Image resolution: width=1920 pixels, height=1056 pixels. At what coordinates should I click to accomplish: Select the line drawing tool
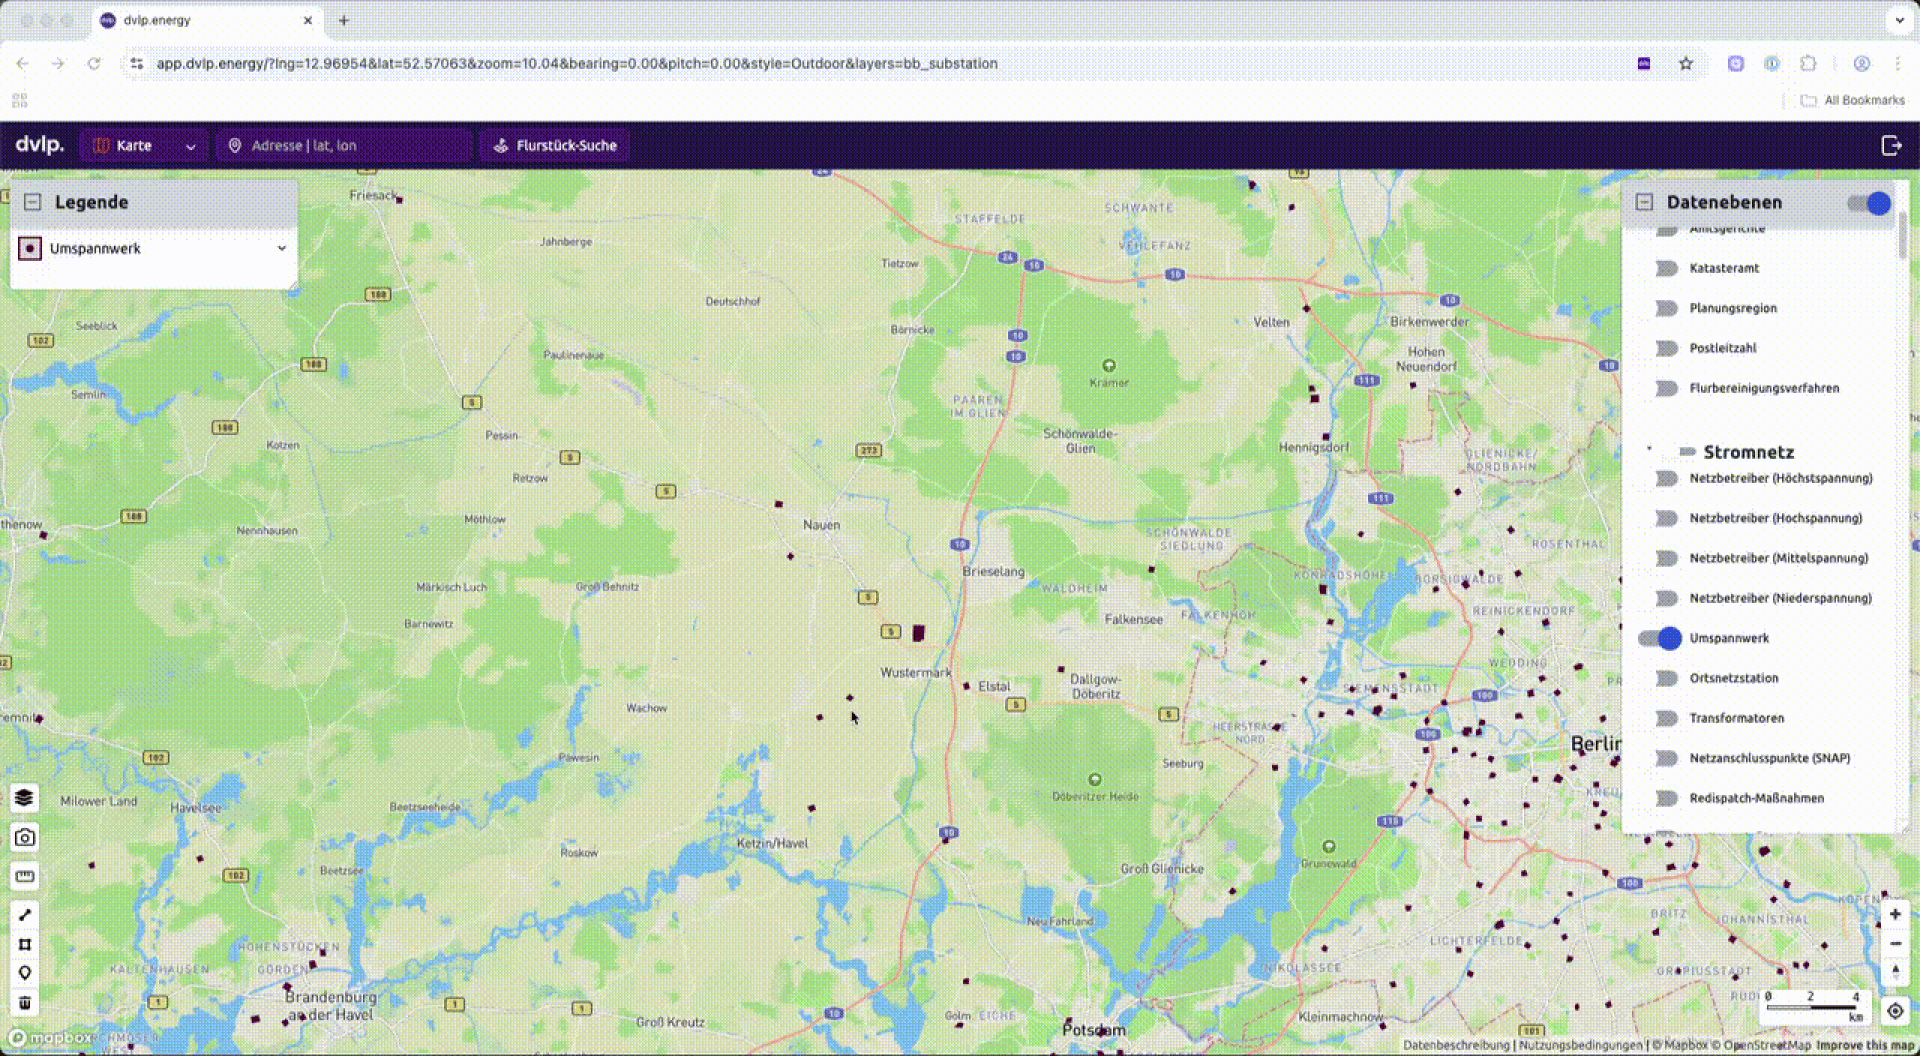pyautogui.click(x=25, y=914)
